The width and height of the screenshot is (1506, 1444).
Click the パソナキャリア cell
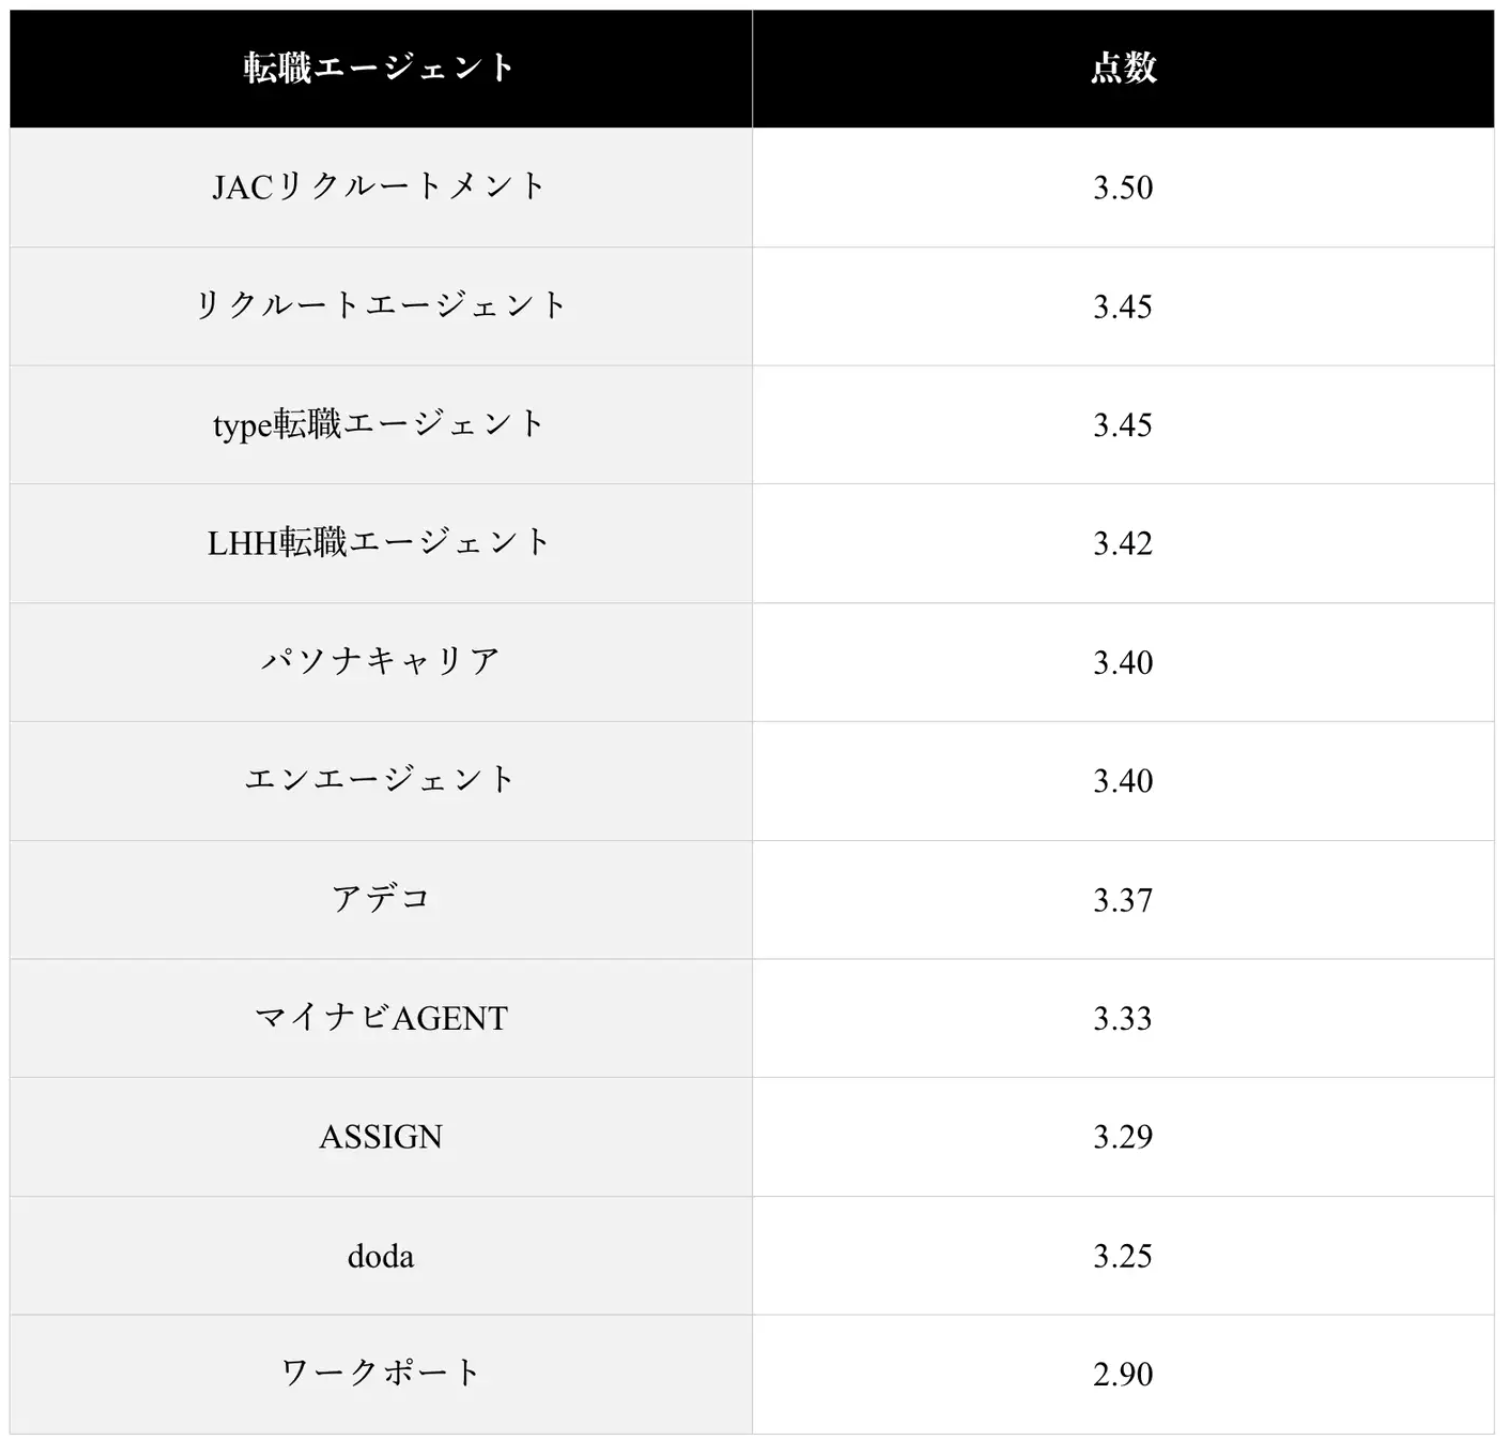(x=380, y=661)
